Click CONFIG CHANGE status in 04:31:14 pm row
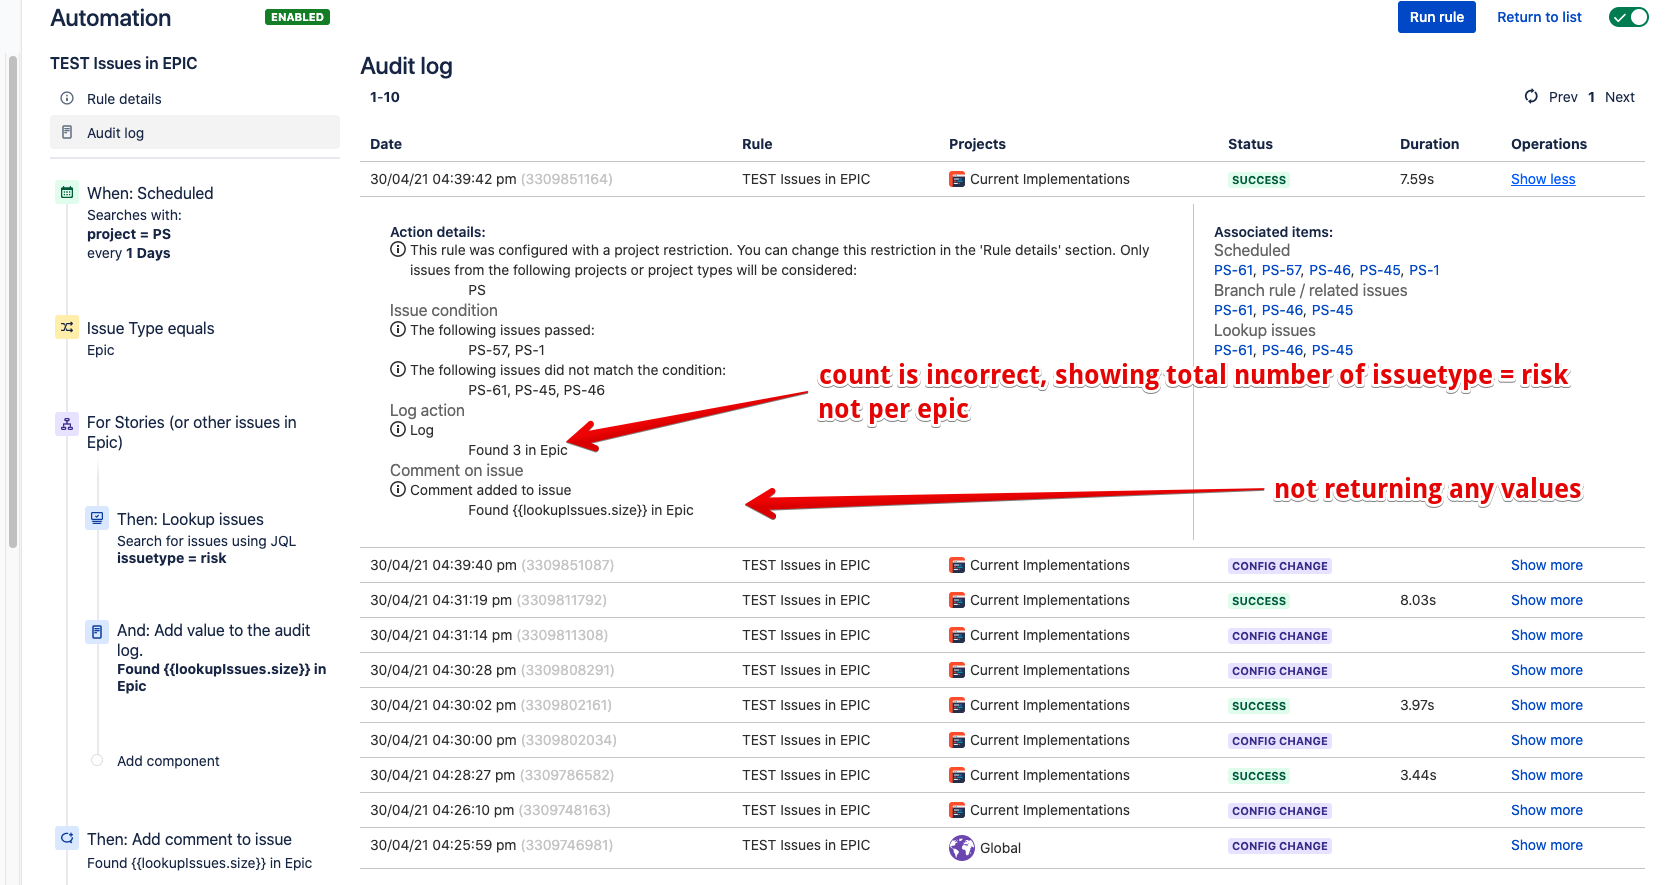Viewport: 1676px width, 885px height. pyautogui.click(x=1280, y=636)
